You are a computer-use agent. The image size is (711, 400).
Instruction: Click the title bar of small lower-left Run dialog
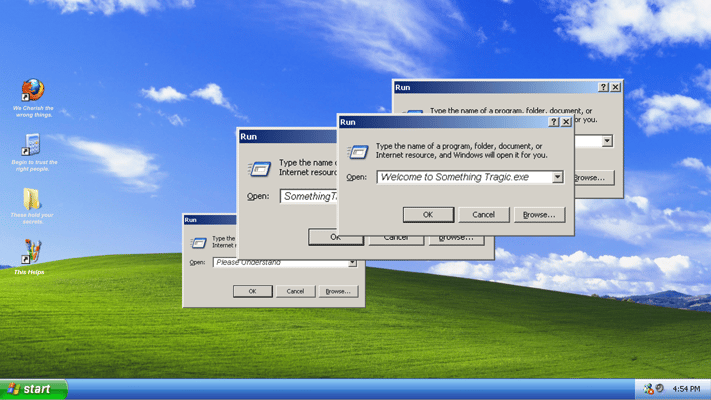210,220
